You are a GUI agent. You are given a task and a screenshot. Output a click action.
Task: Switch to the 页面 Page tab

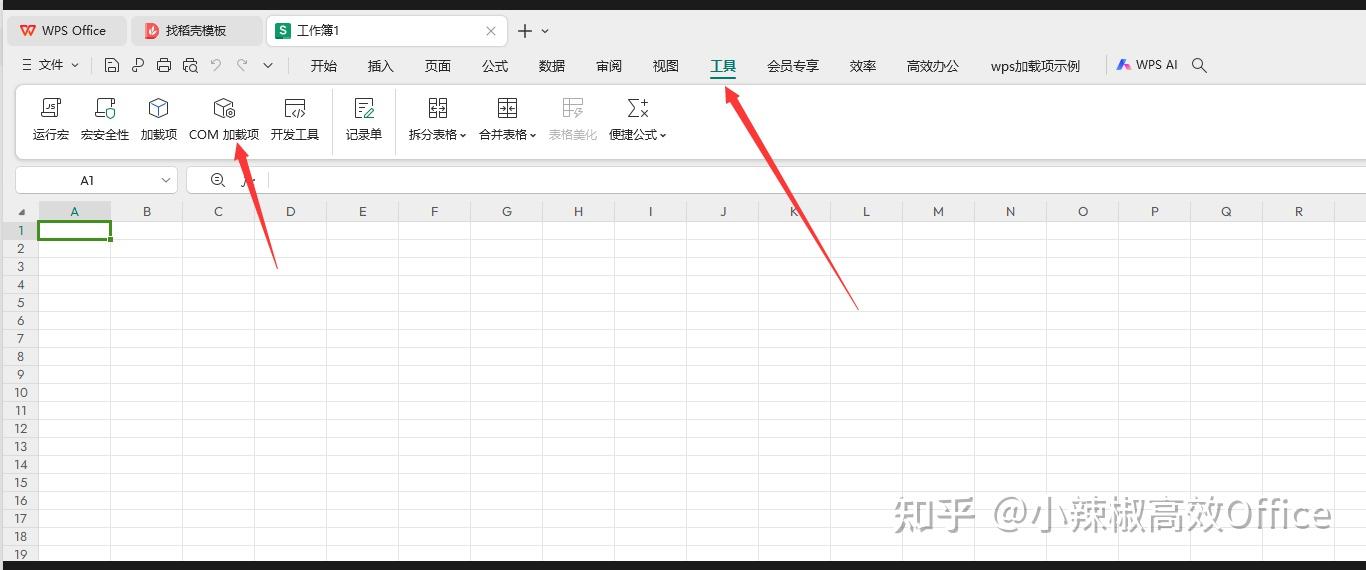pyautogui.click(x=437, y=66)
